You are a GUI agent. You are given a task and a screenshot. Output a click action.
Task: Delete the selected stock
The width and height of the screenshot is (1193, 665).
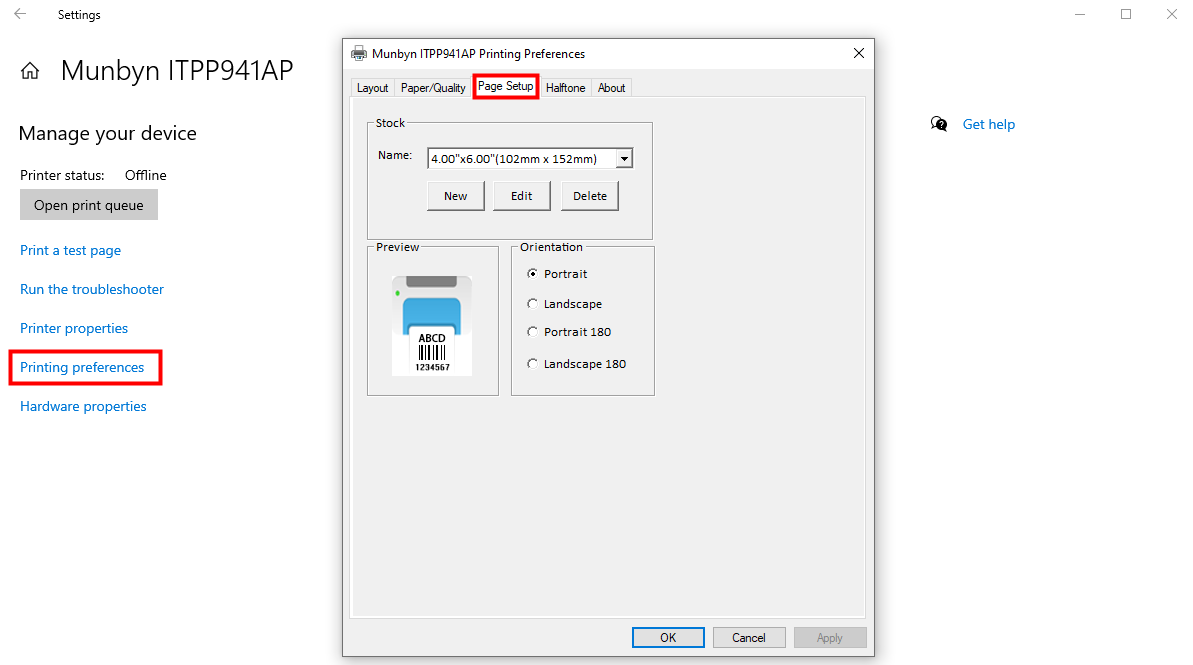[590, 196]
